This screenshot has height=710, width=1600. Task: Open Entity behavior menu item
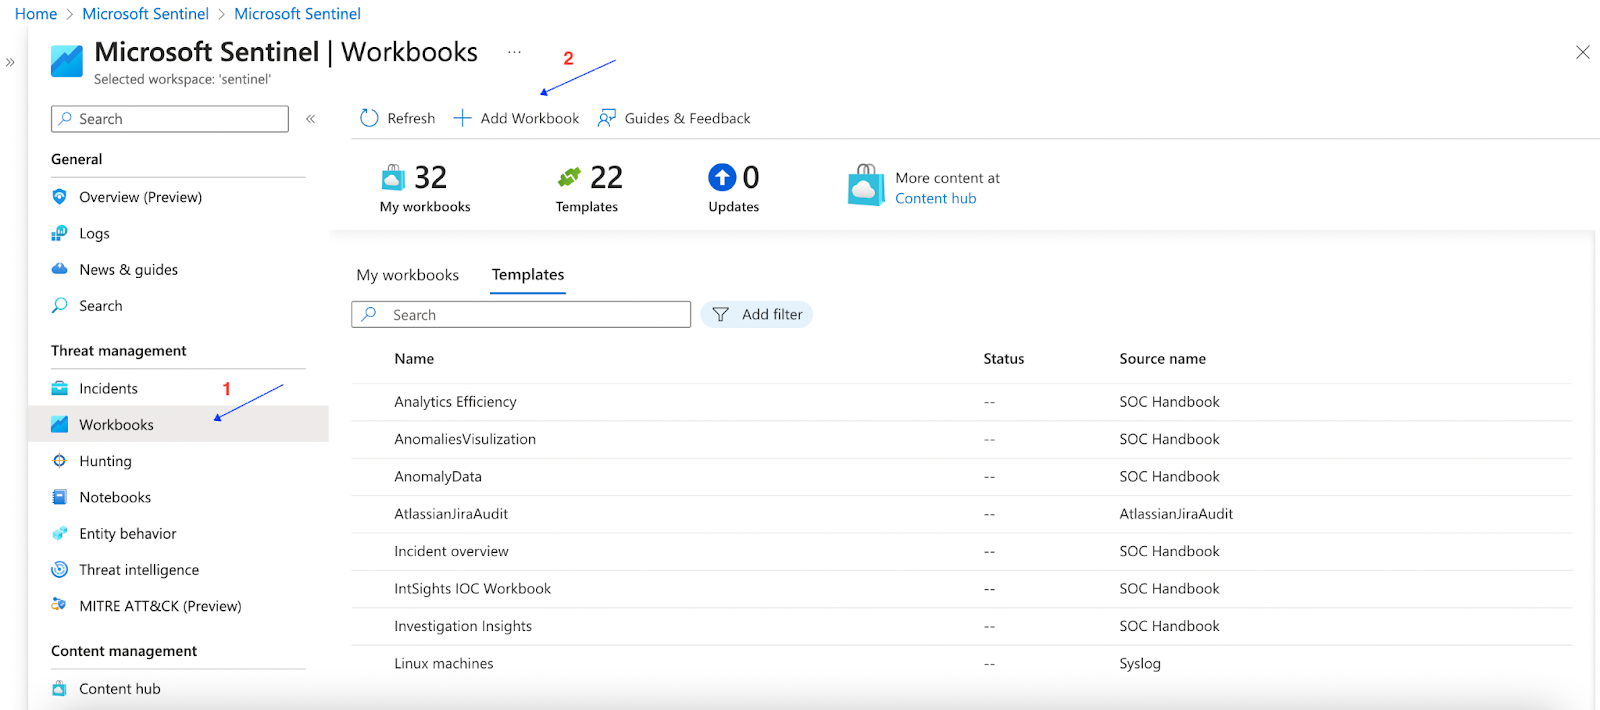[x=127, y=533]
